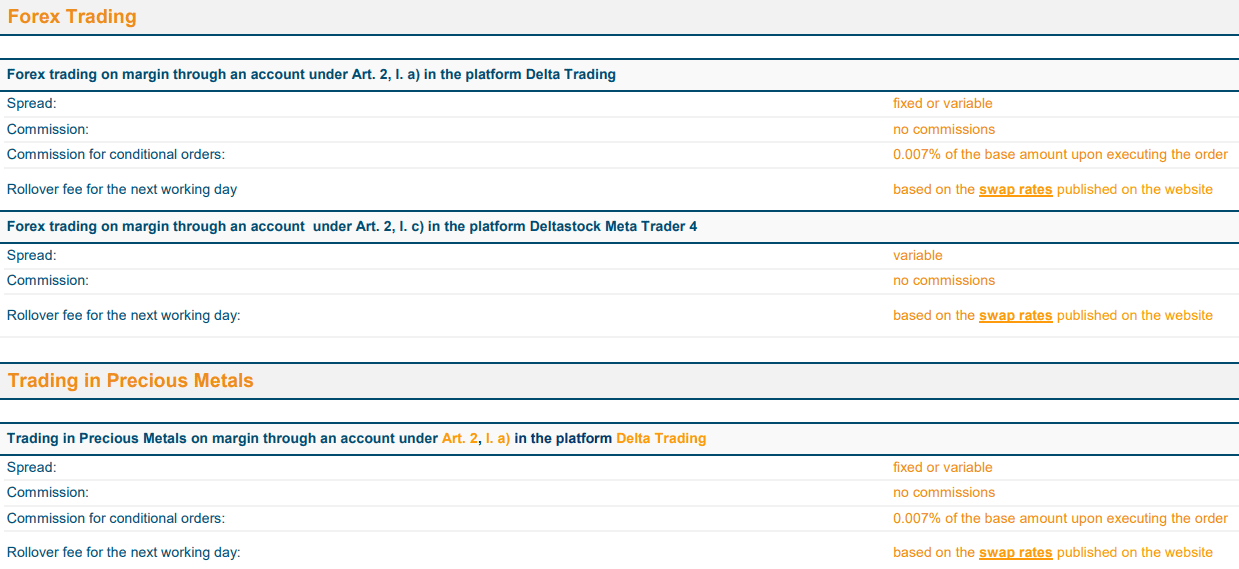Image resolution: width=1239 pixels, height=569 pixels.
Task: Open swap rates link in Delta Trading Forex section
Action: tap(1015, 189)
